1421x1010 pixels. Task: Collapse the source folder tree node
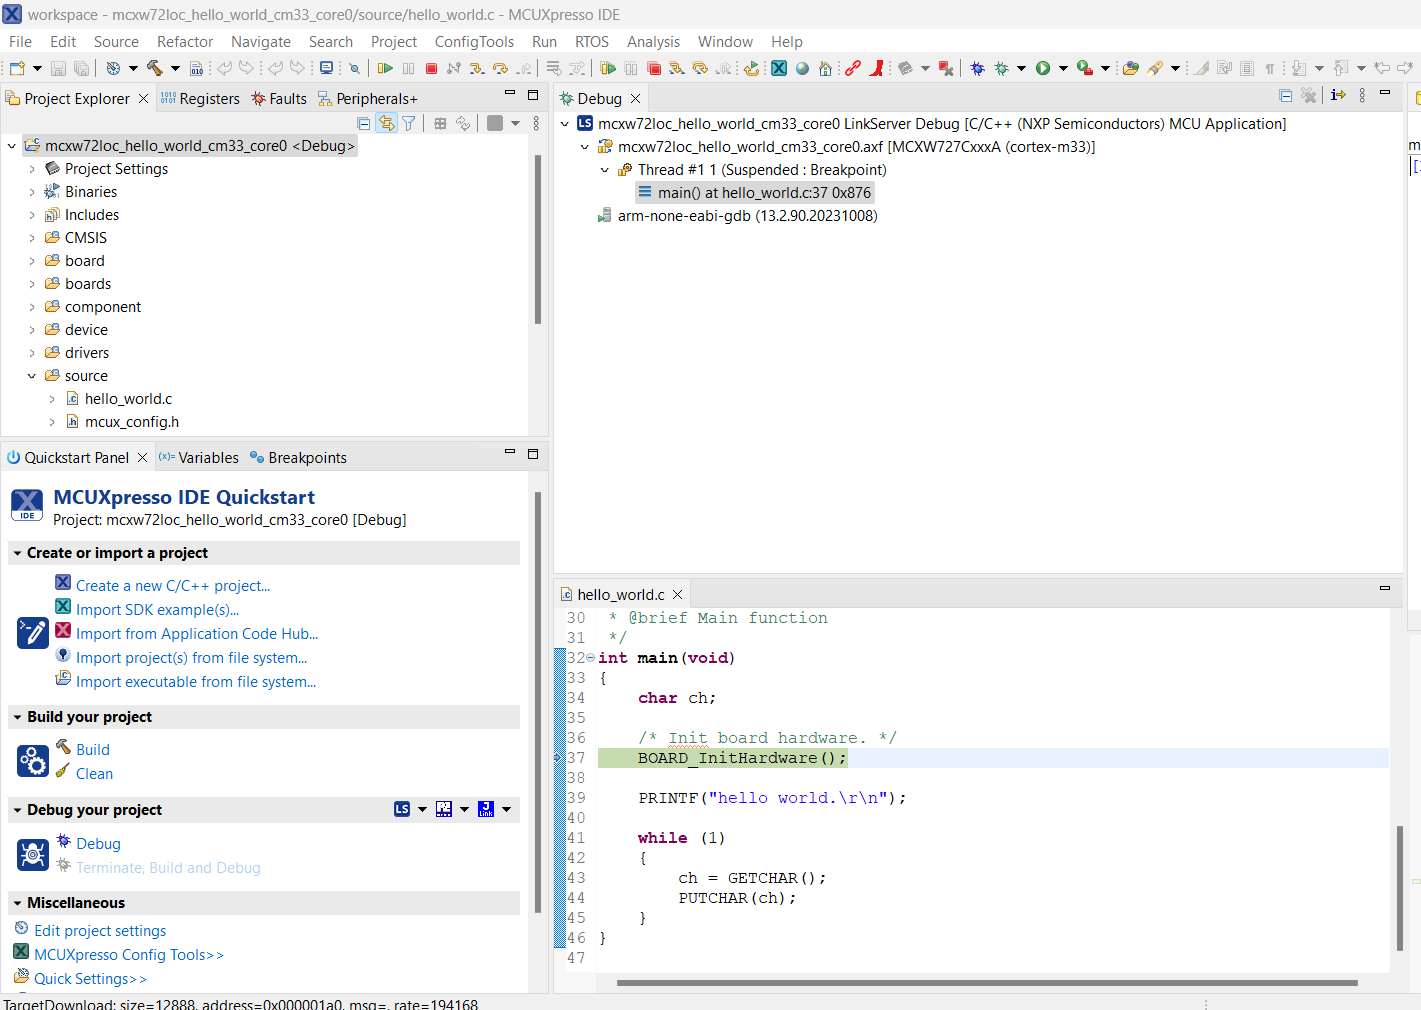pyautogui.click(x=32, y=376)
